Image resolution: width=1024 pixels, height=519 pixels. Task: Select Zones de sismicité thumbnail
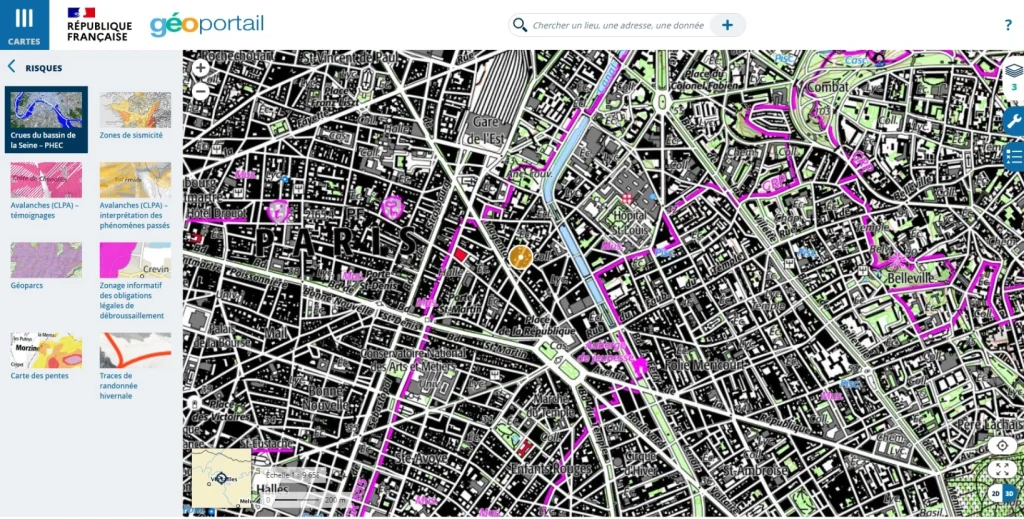tap(135, 110)
